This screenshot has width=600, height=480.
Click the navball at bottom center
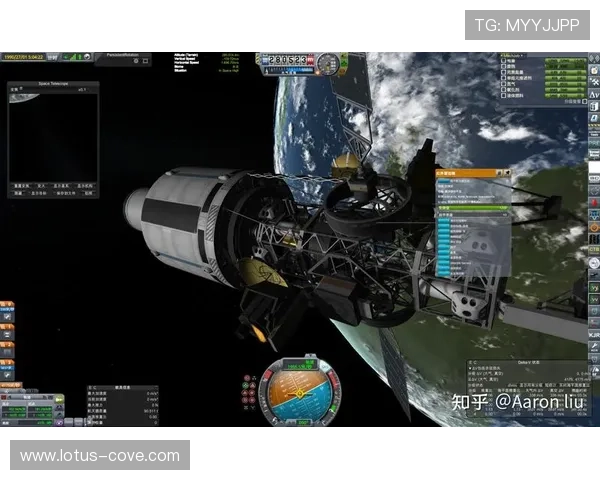(x=294, y=392)
